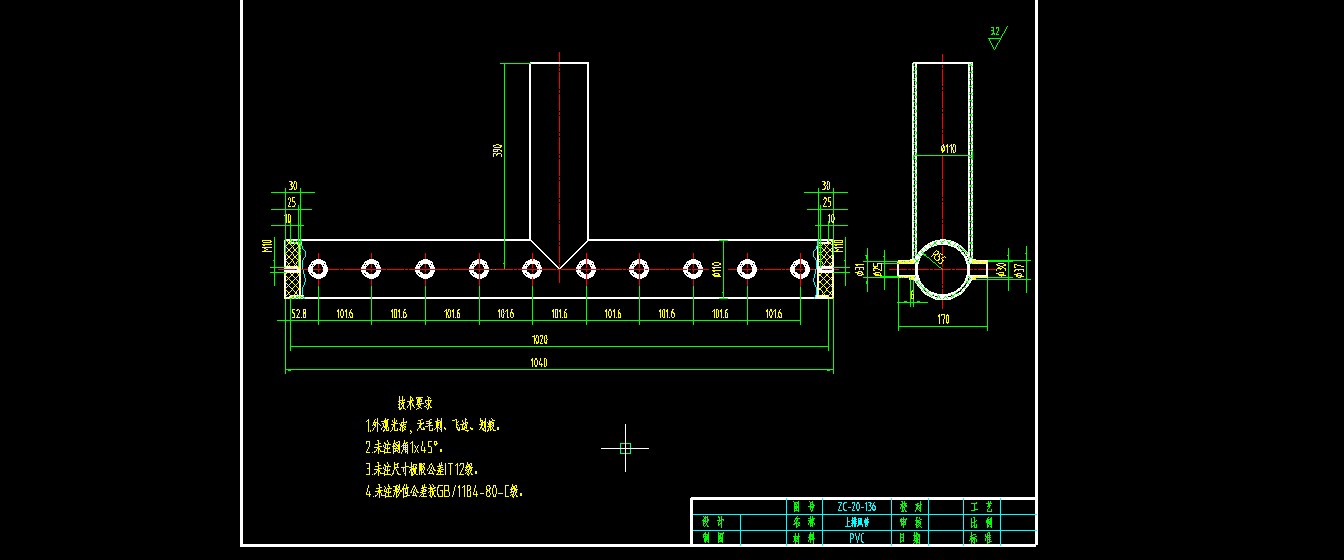Select the first hole circle from left
This screenshot has height=560, width=1344.
(x=318, y=269)
